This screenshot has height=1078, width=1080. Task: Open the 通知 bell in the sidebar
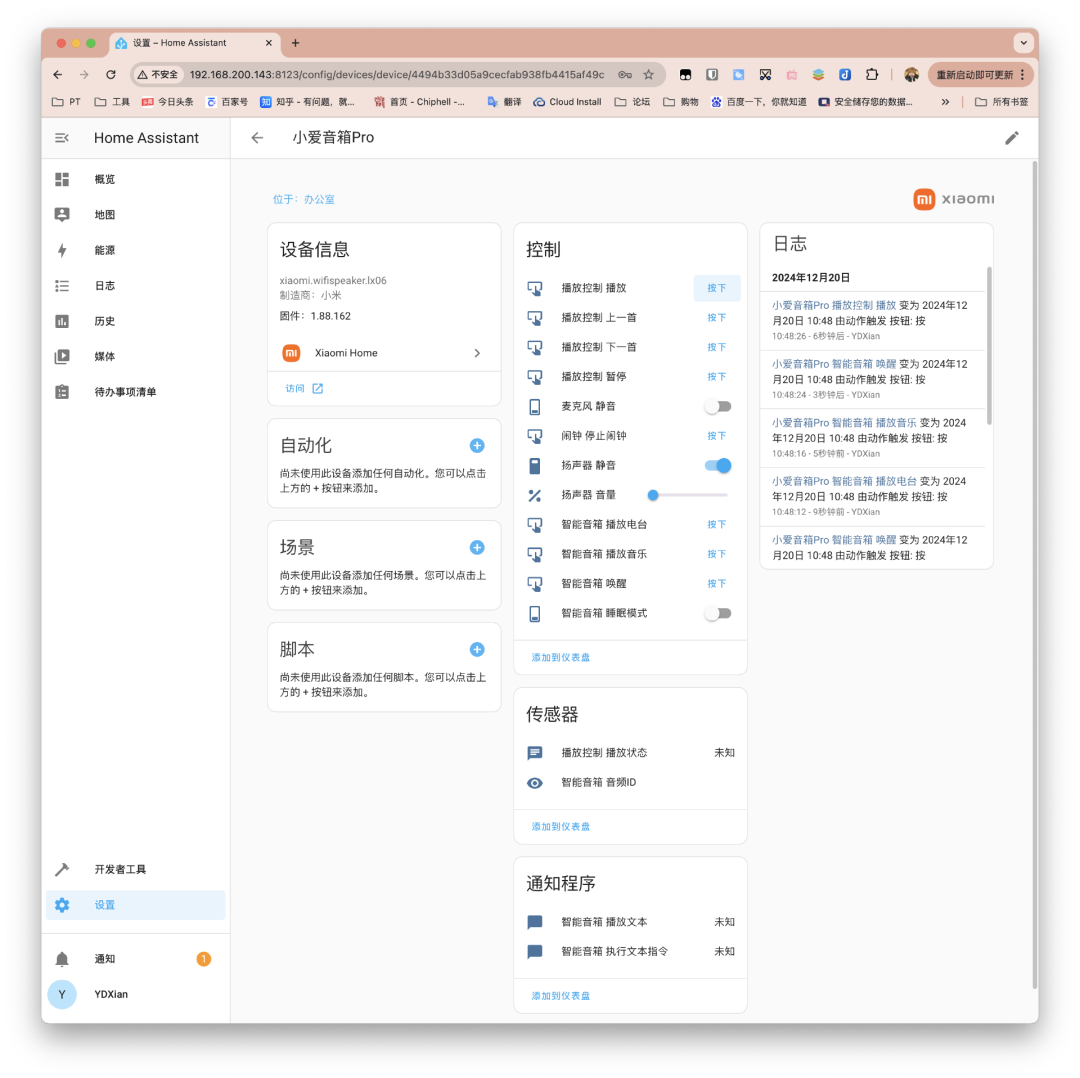62,959
